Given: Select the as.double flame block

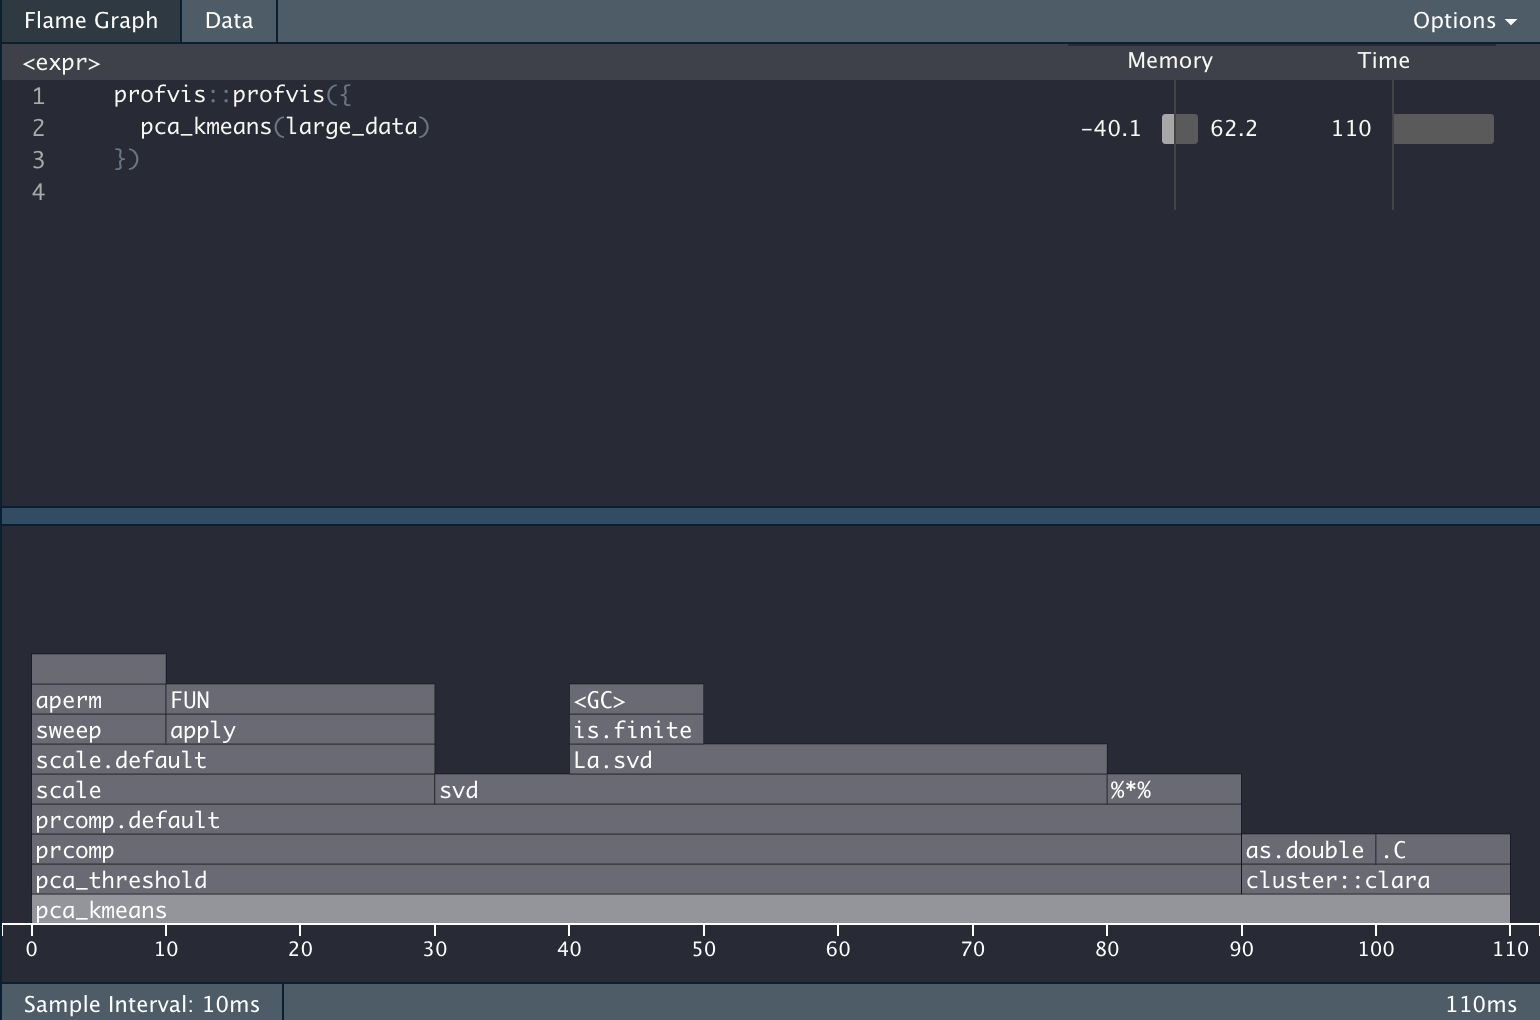Looking at the screenshot, I should coord(1308,850).
